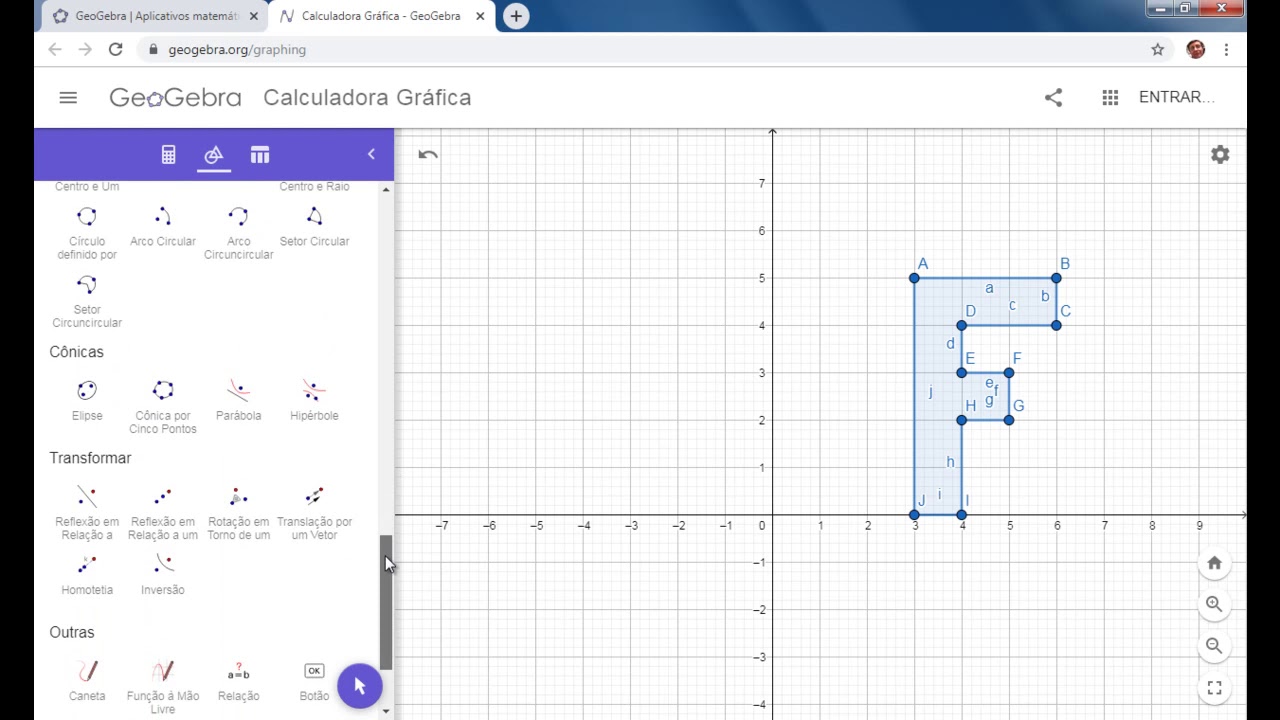This screenshot has width=1280, height=720.
Task: Select the Círculo definido por tool
Action: click(x=87, y=231)
